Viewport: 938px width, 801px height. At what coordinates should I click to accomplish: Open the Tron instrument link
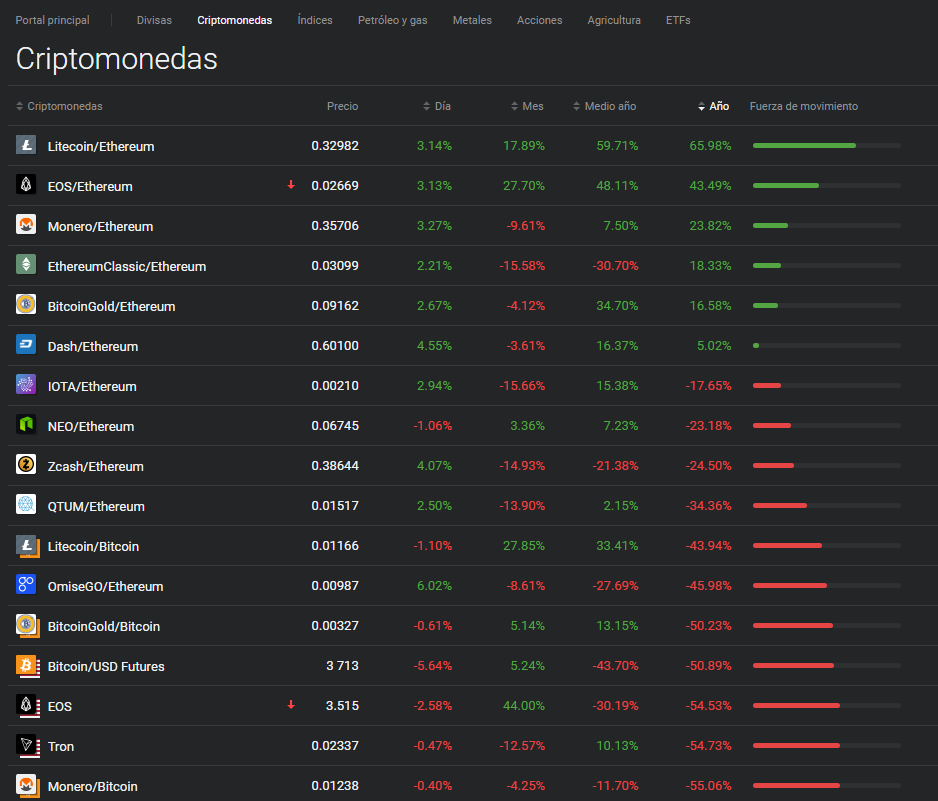coord(61,747)
